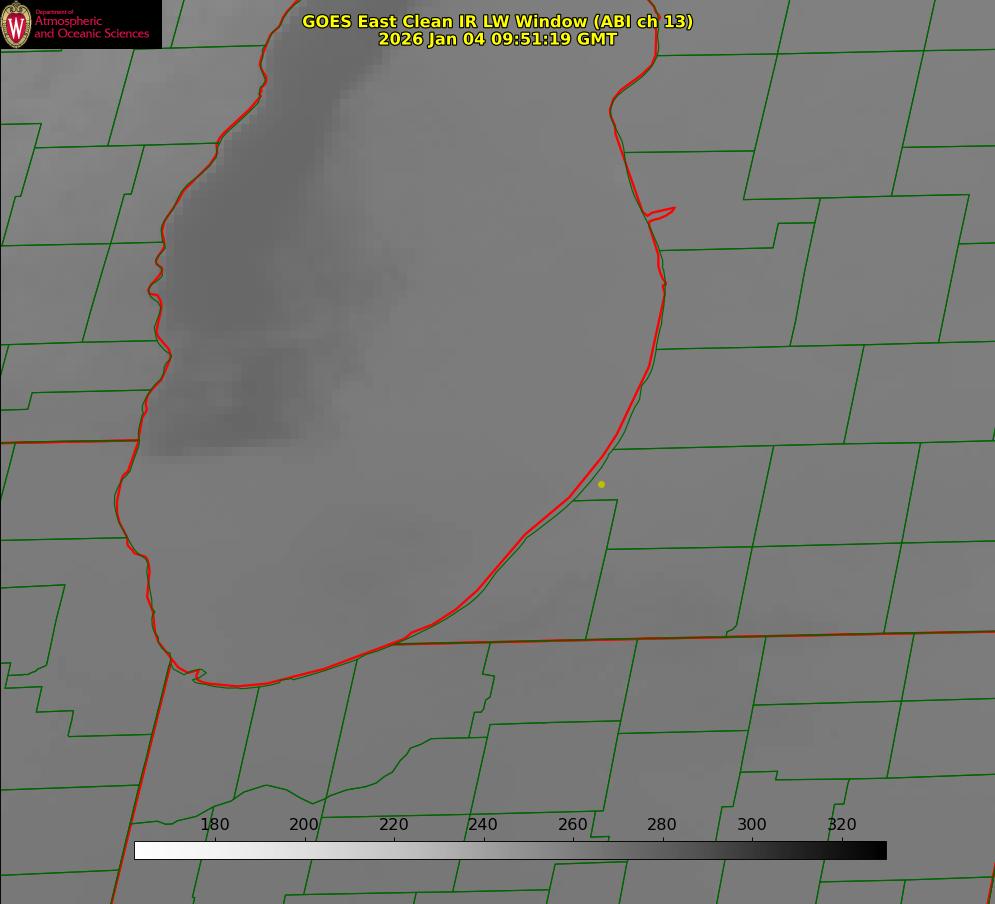This screenshot has width=995, height=904.
Task: Click the 240 label on the colorbar
Action: 483,824
